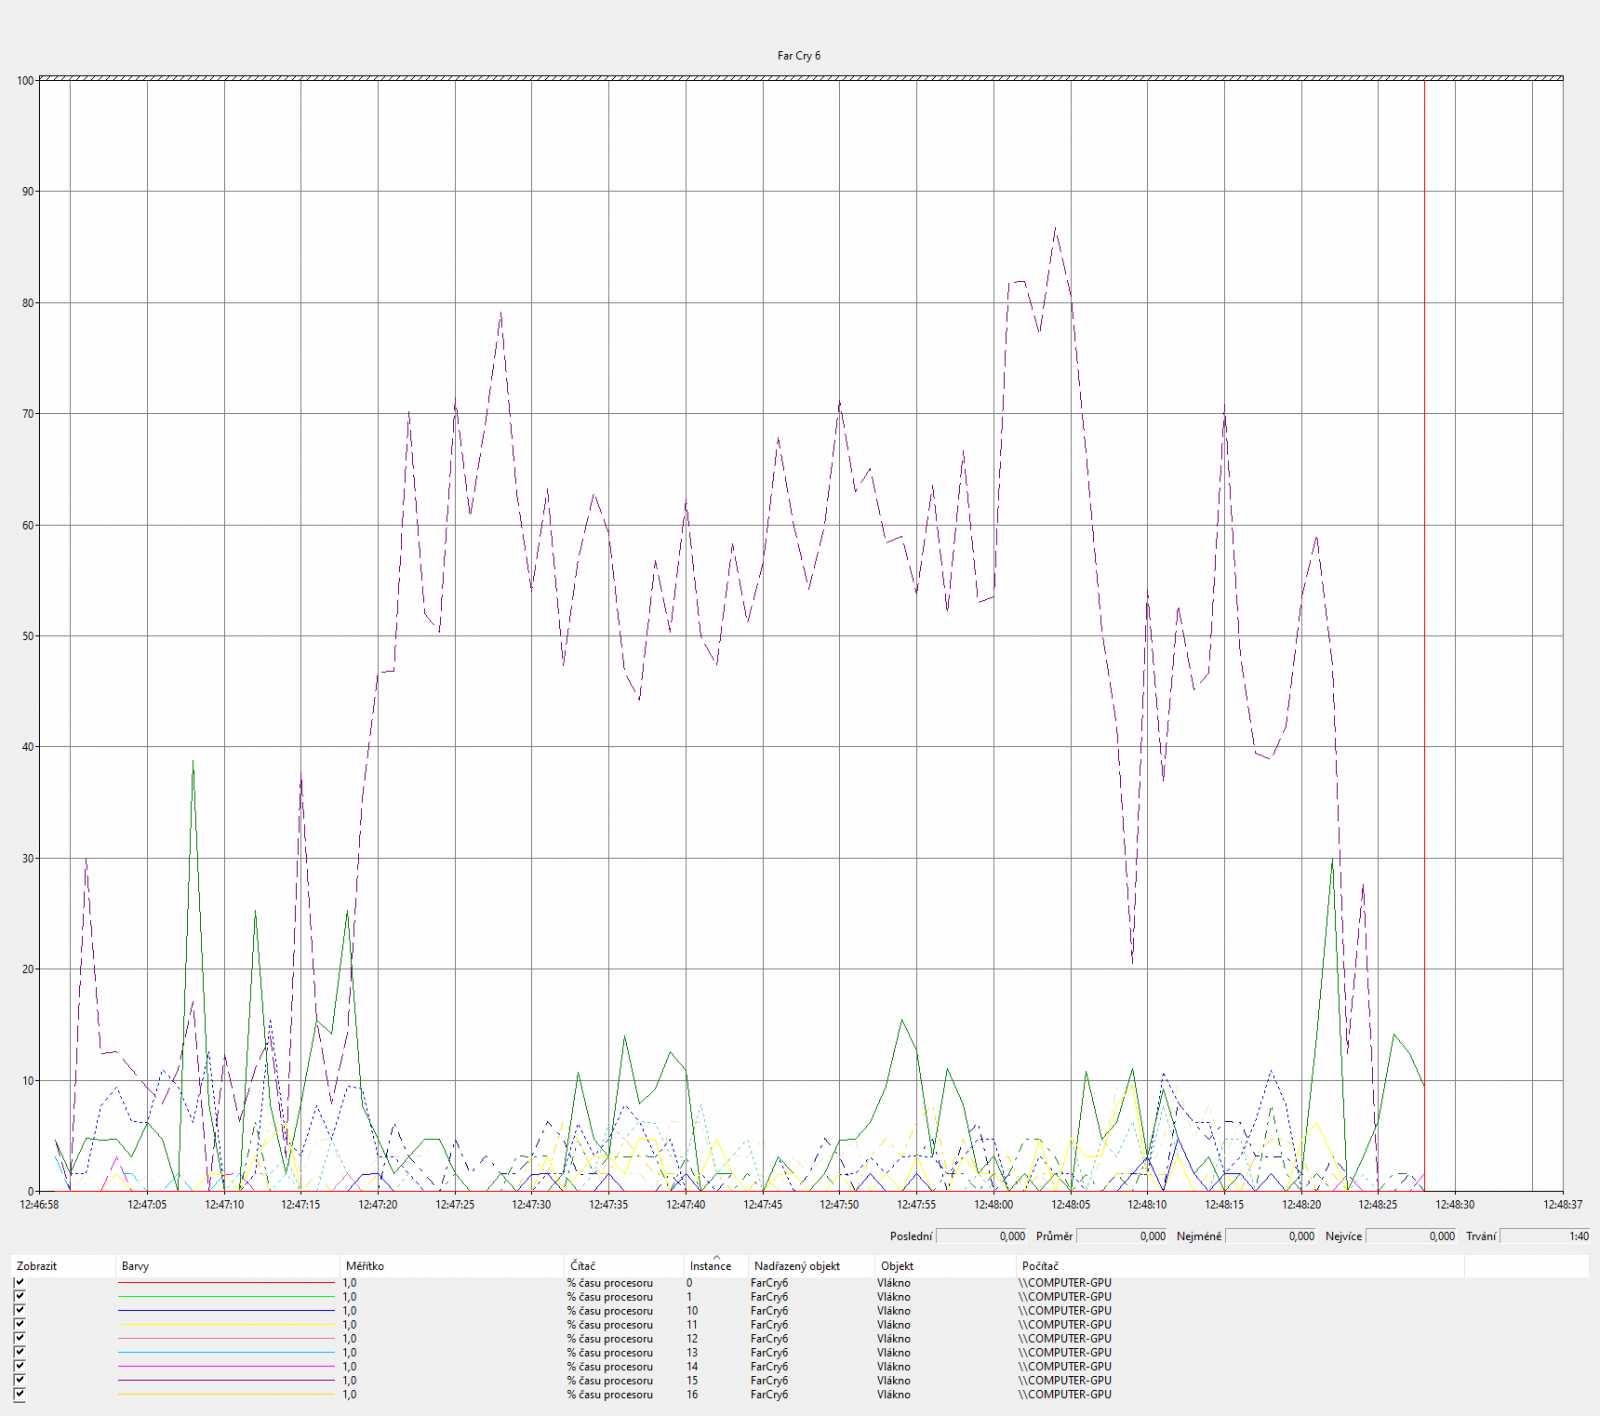Screen dimensions: 1600x1416
Task: Select the cyan color line of instance 13
Action: click(227, 1352)
